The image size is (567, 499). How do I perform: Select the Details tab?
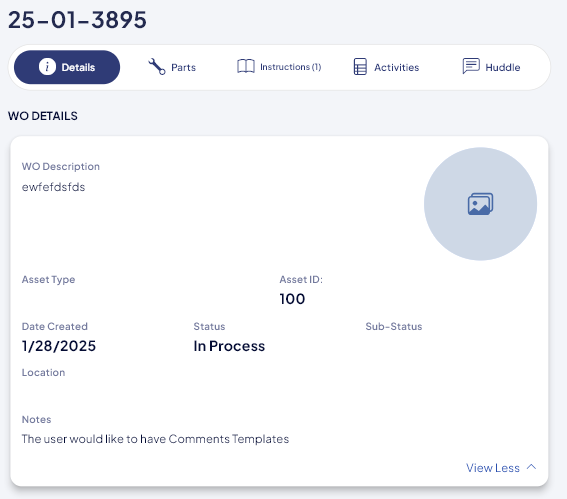[x=67, y=67]
